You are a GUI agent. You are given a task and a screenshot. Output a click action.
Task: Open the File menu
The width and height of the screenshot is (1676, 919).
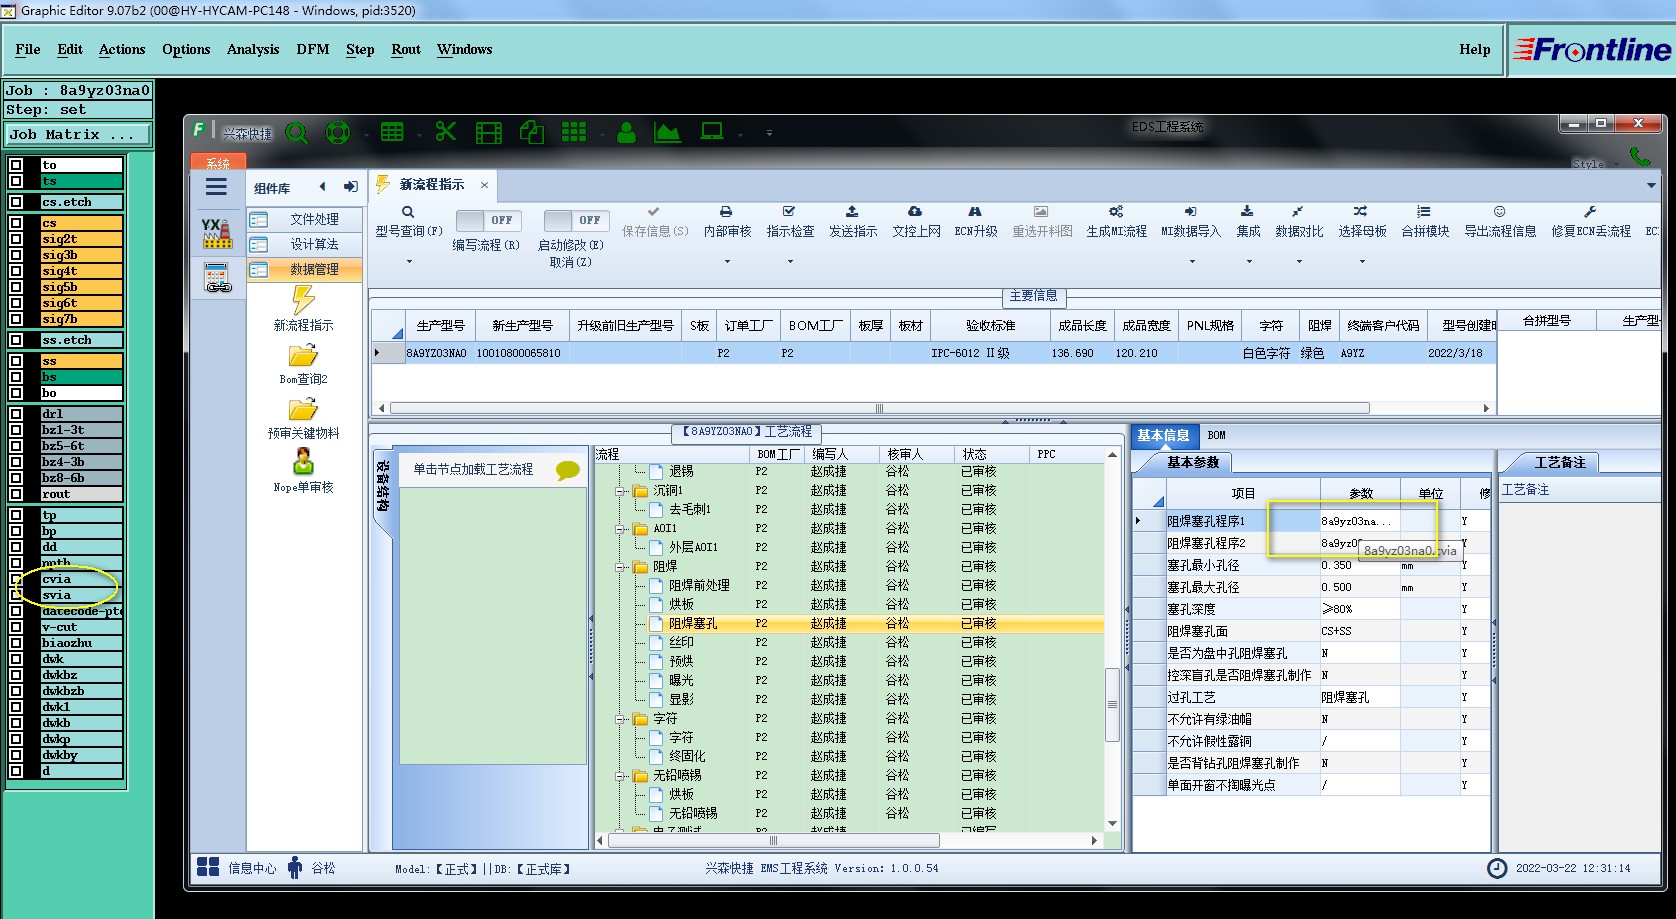tap(28, 49)
